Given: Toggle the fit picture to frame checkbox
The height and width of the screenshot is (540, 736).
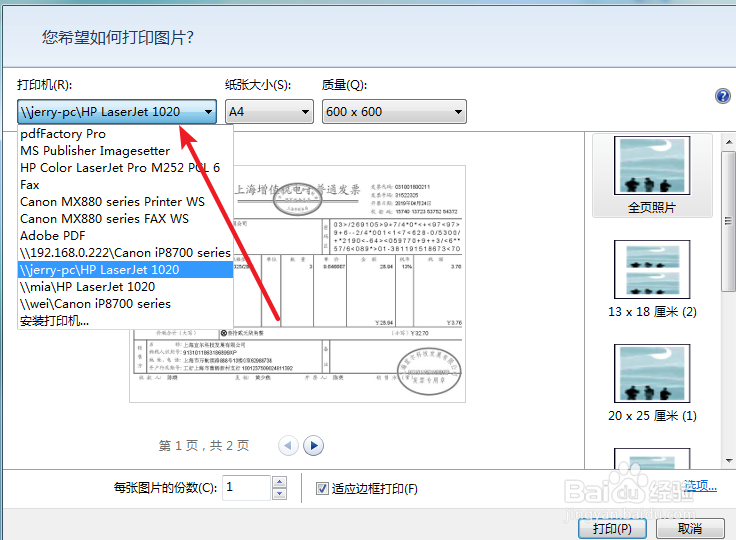Looking at the screenshot, I should 322,488.
